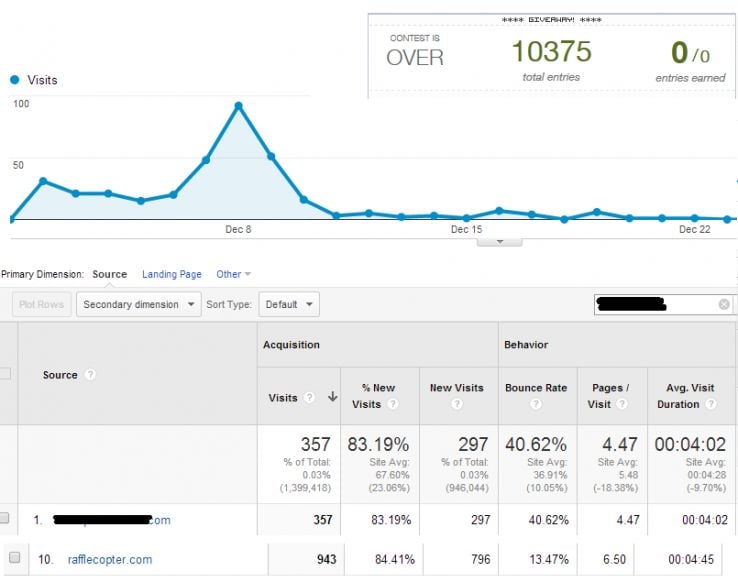Screen dimensions: 738x582
Task: Click the help icon beside Visits column
Action: (x=309, y=398)
